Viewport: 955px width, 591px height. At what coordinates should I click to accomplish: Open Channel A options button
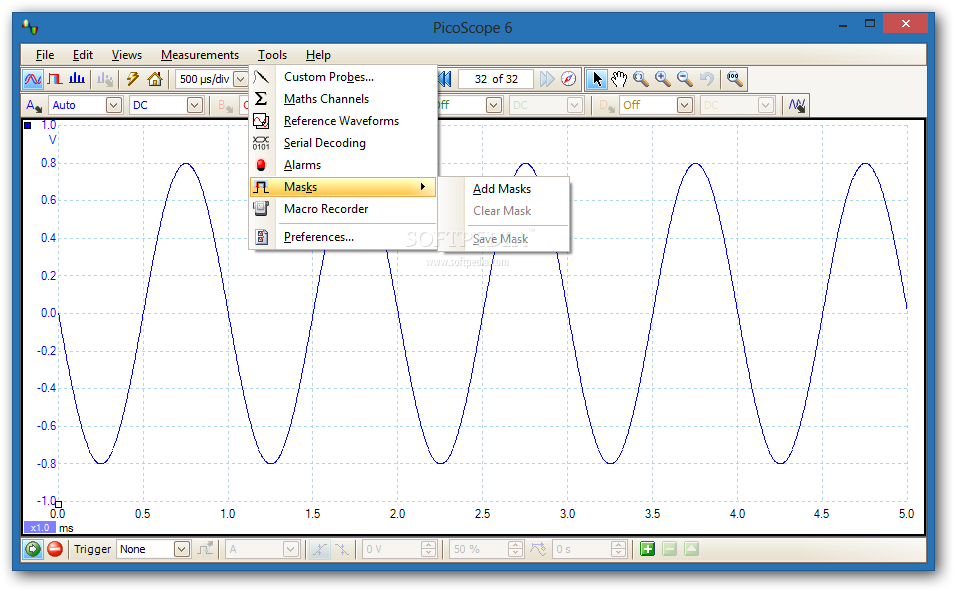[34, 105]
